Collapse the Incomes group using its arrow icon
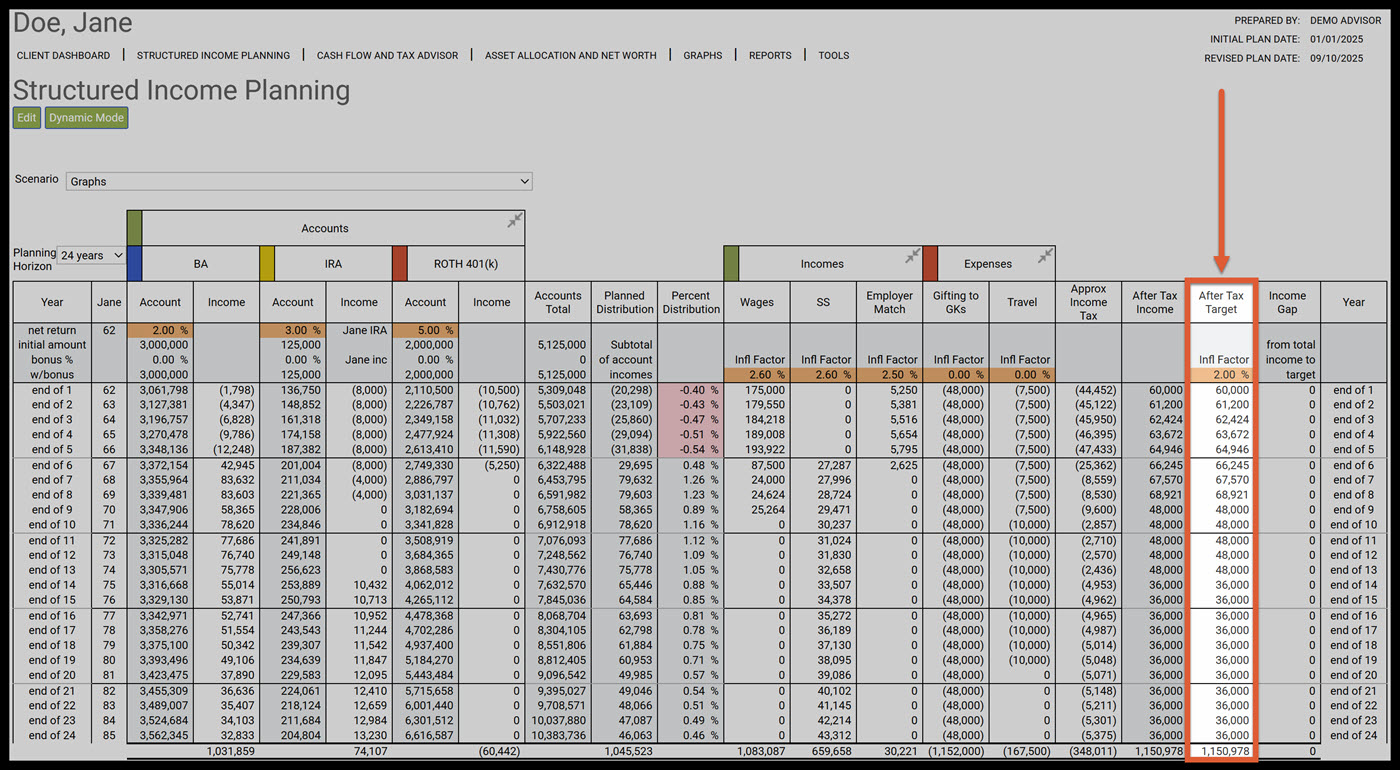The height and width of the screenshot is (770, 1400). [x=912, y=256]
